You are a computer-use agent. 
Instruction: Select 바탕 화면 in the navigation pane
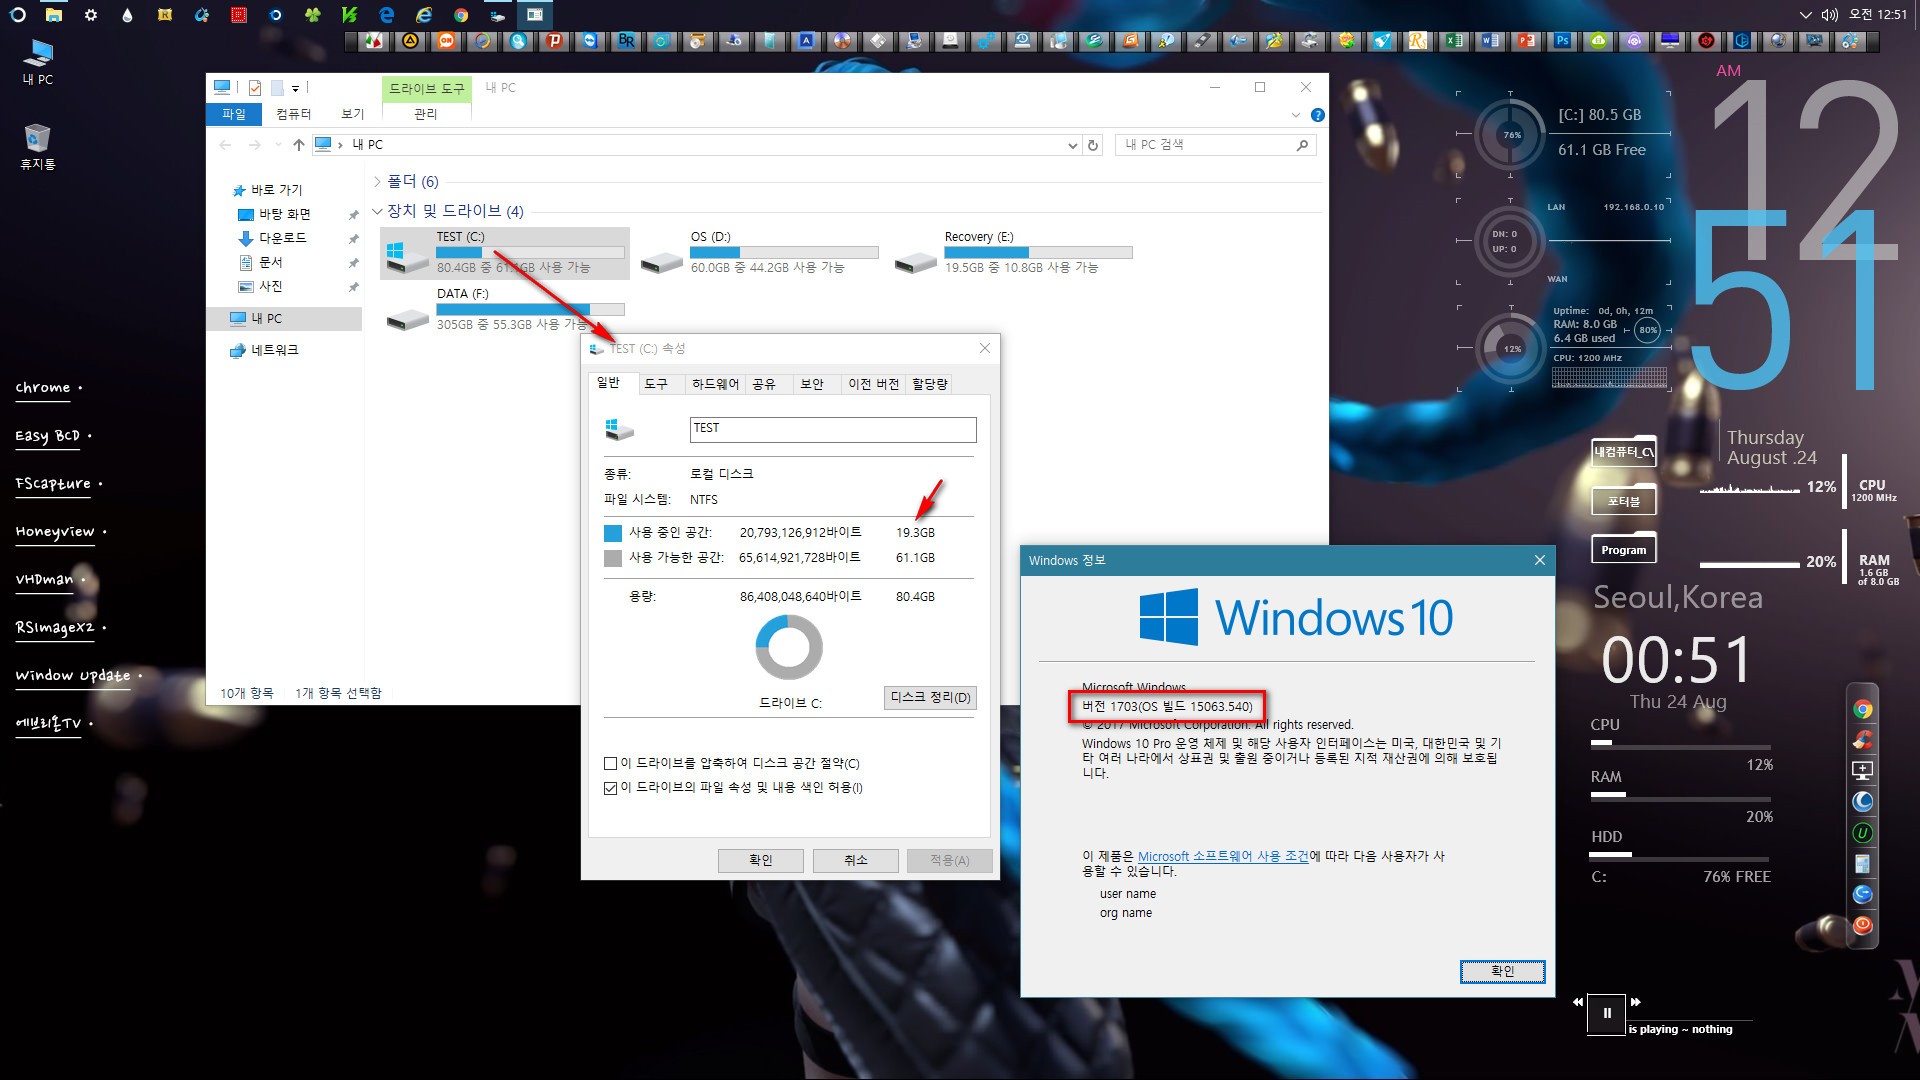285,215
